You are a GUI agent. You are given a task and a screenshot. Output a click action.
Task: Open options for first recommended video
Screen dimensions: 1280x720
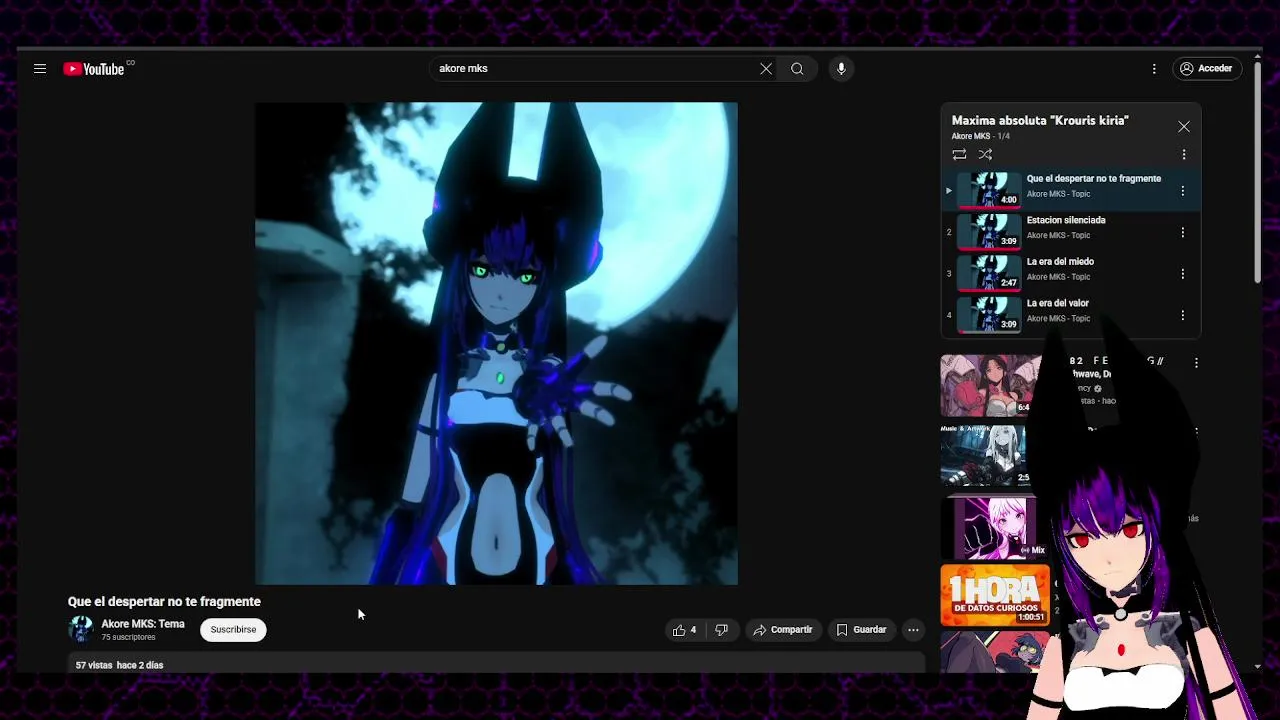click(x=1196, y=363)
